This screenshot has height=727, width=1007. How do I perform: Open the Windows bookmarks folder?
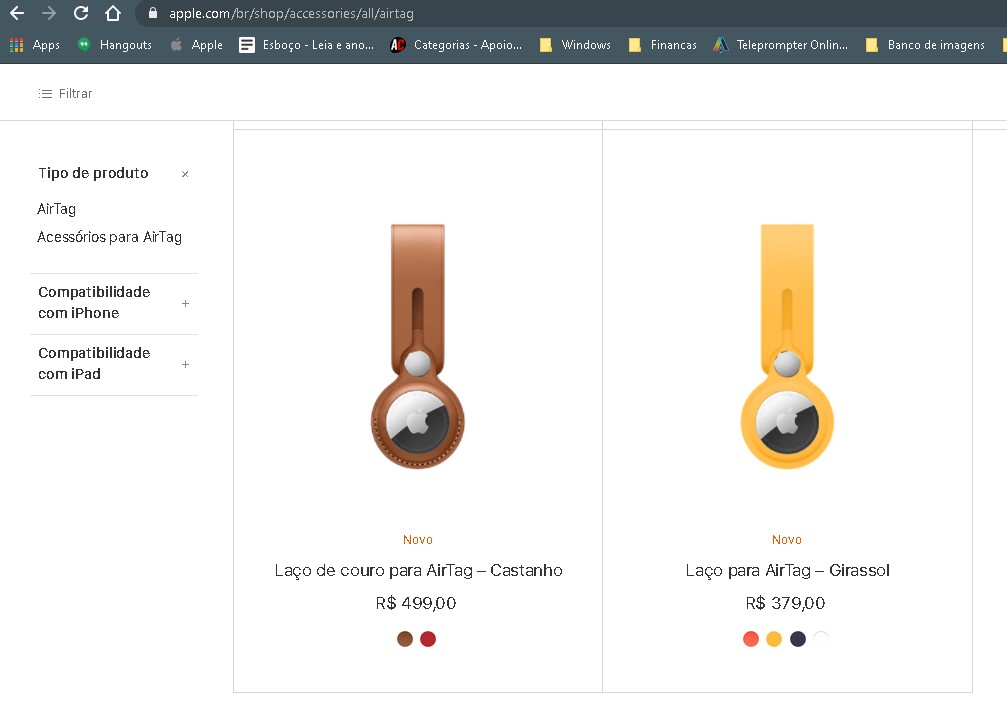pyautogui.click(x=575, y=44)
